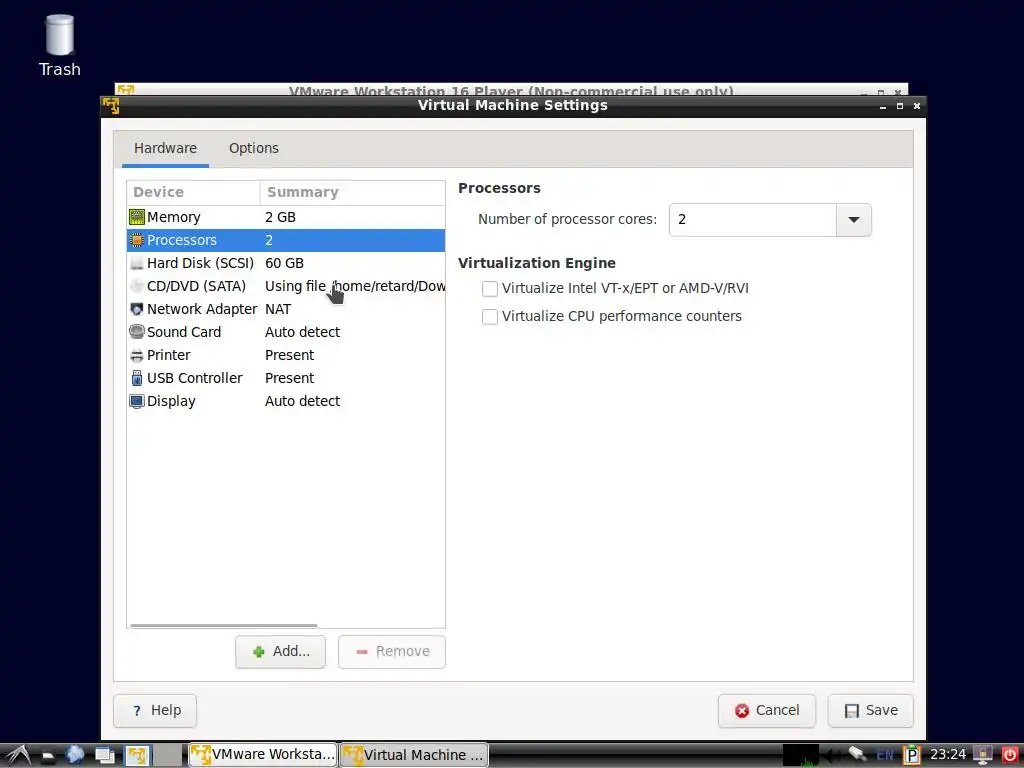Select the VMware desktop pager thumbnail

click(x=137, y=756)
